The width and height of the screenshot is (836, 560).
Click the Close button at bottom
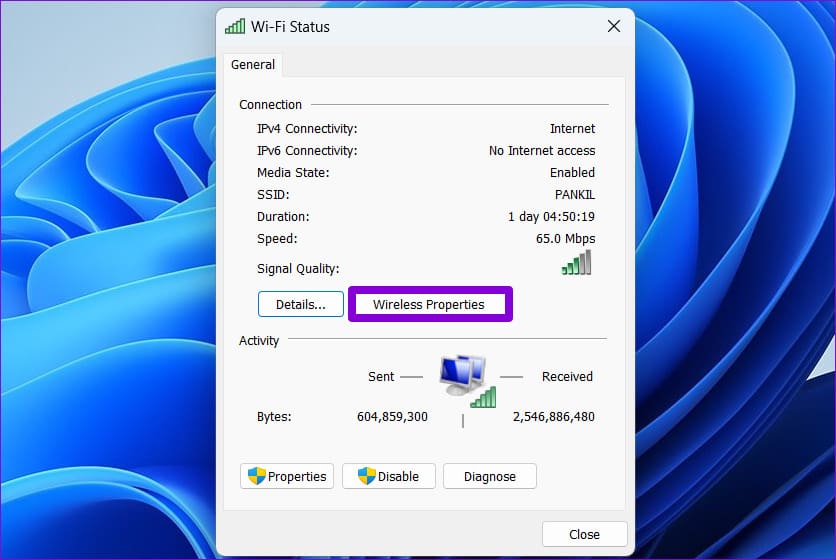584,534
